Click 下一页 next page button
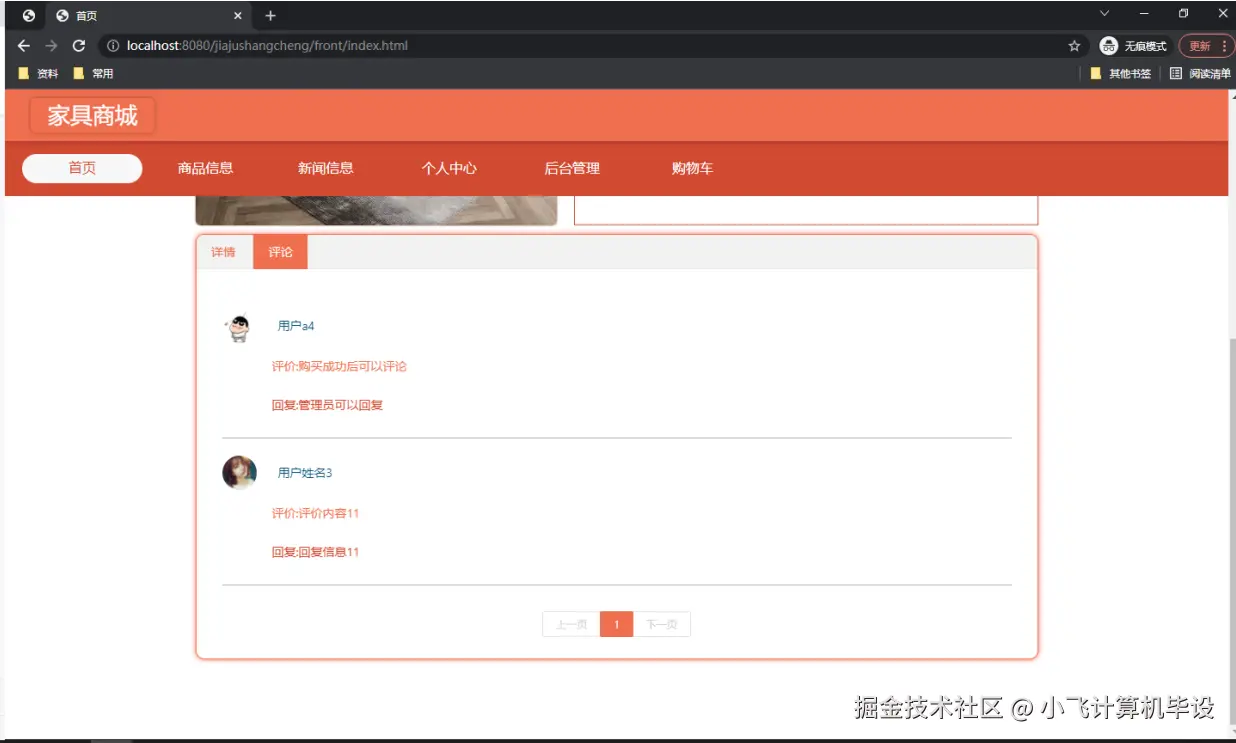 pyautogui.click(x=662, y=624)
